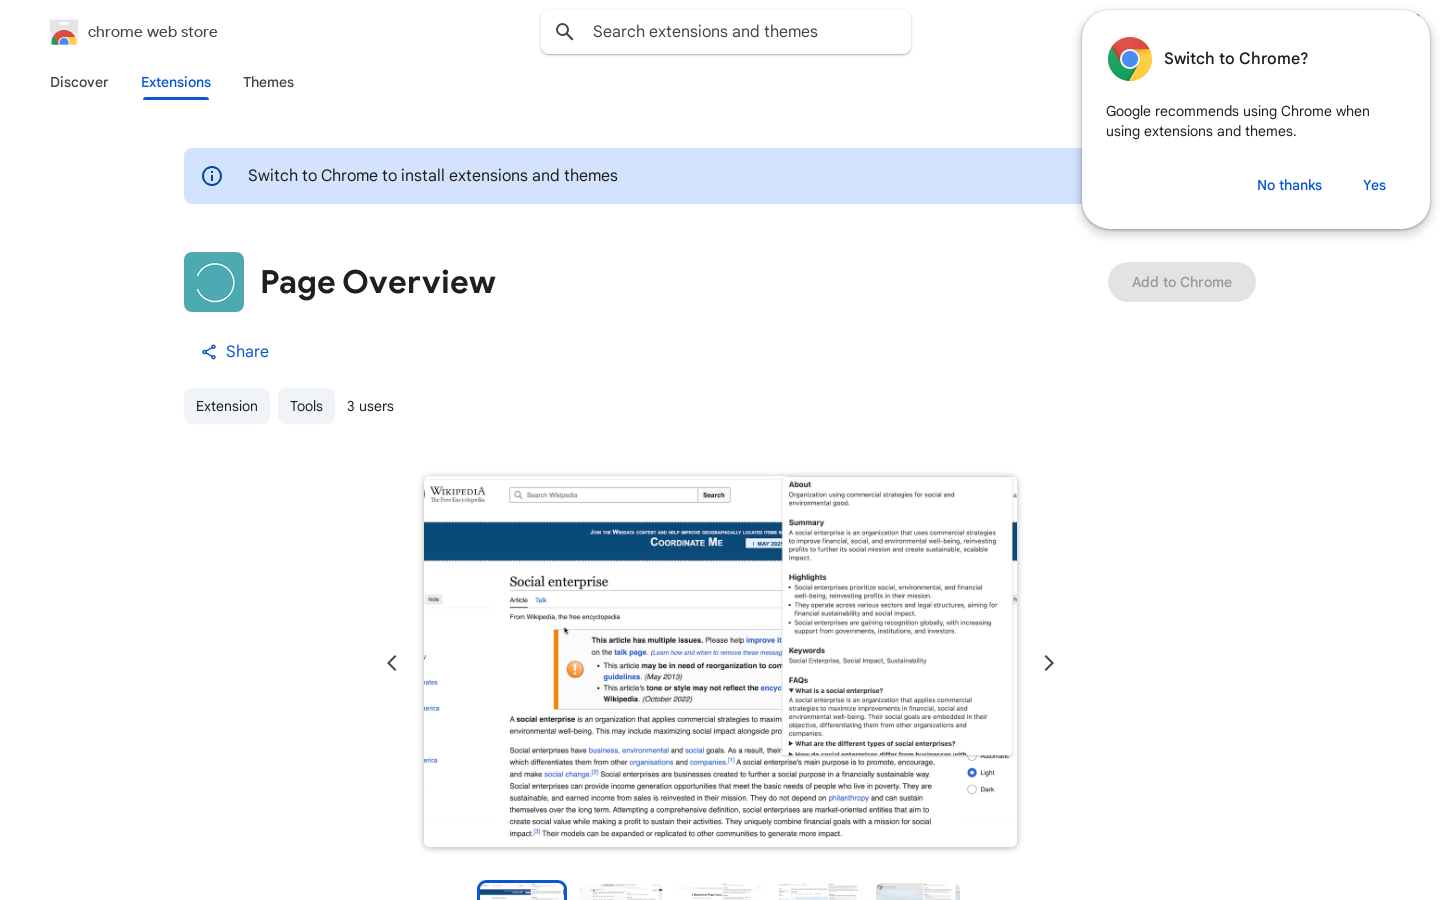
Task: Switch to the Themes tab
Action: coord(268,82)
